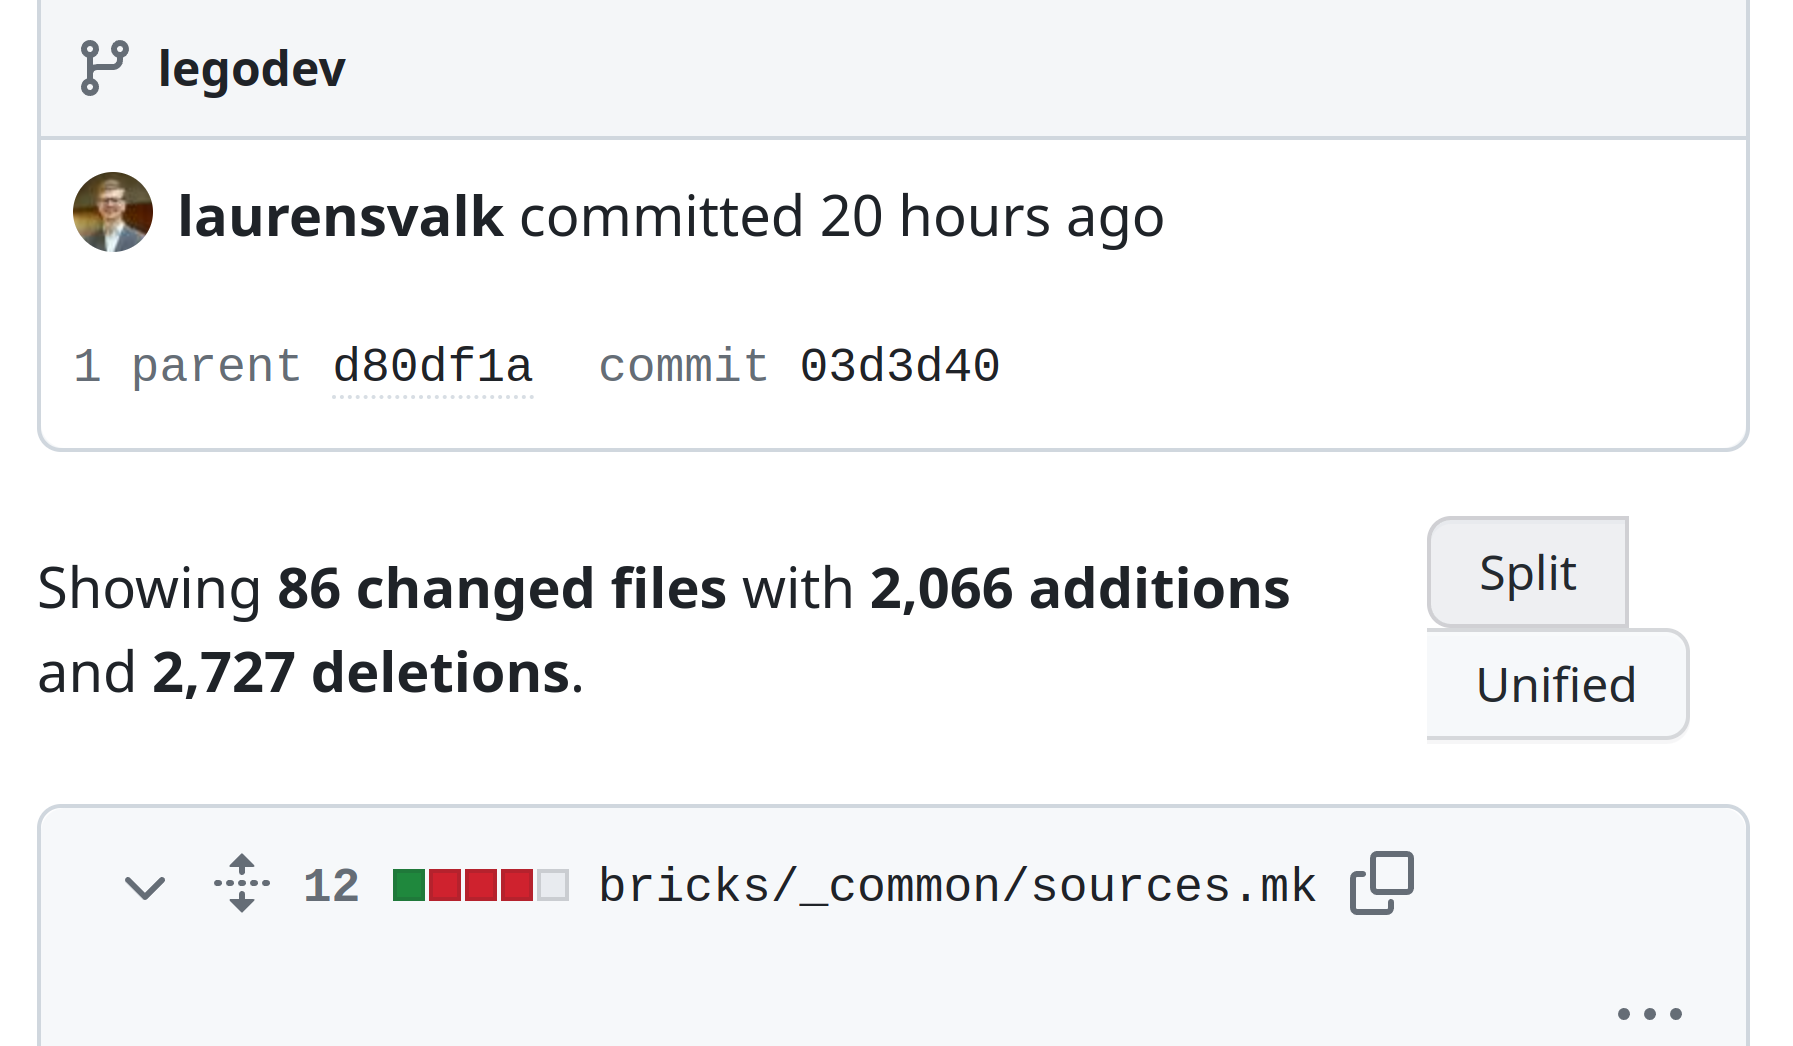Viewport: 1793px width, 1046px height.
Task: Open the three-dot file options menu
Action: [x=1650, y=1014]
